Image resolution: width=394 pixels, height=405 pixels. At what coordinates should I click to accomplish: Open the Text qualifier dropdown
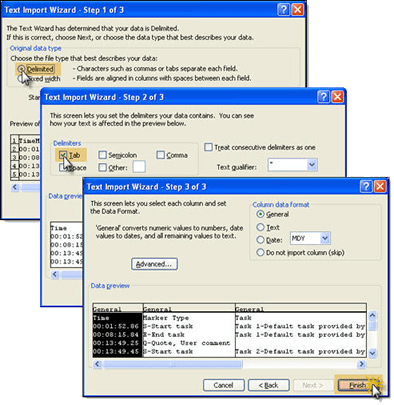click(x=312, y=165)
